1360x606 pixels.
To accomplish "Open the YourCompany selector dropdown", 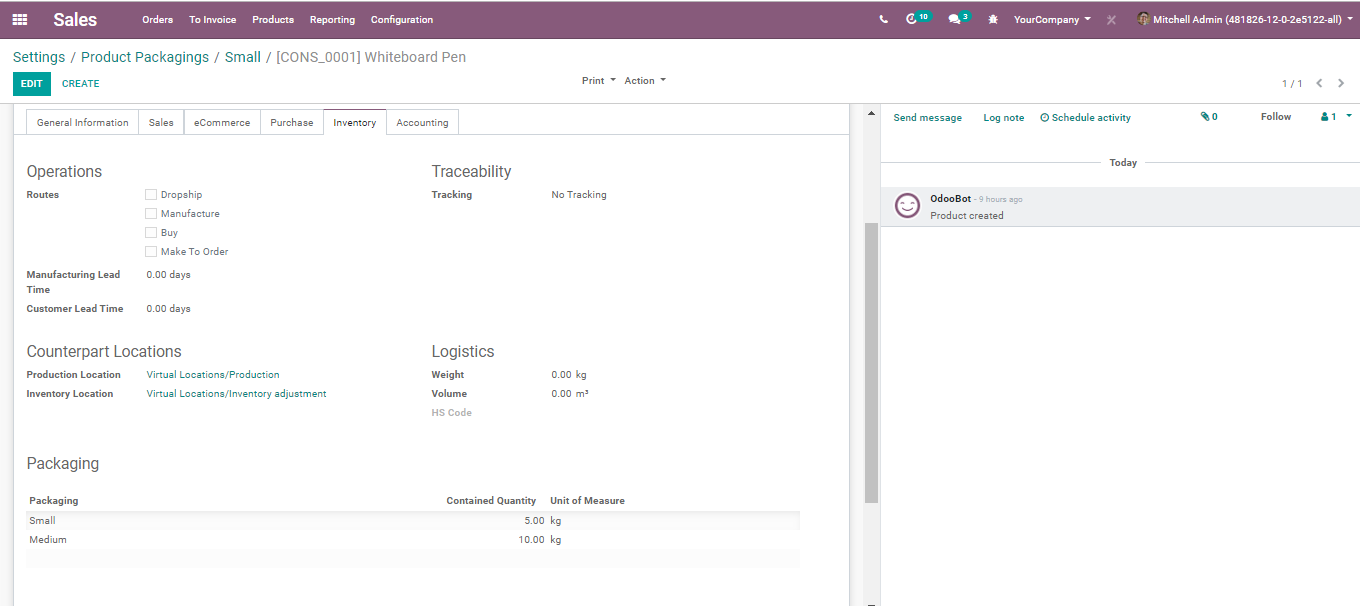I will coord(1052,20).
